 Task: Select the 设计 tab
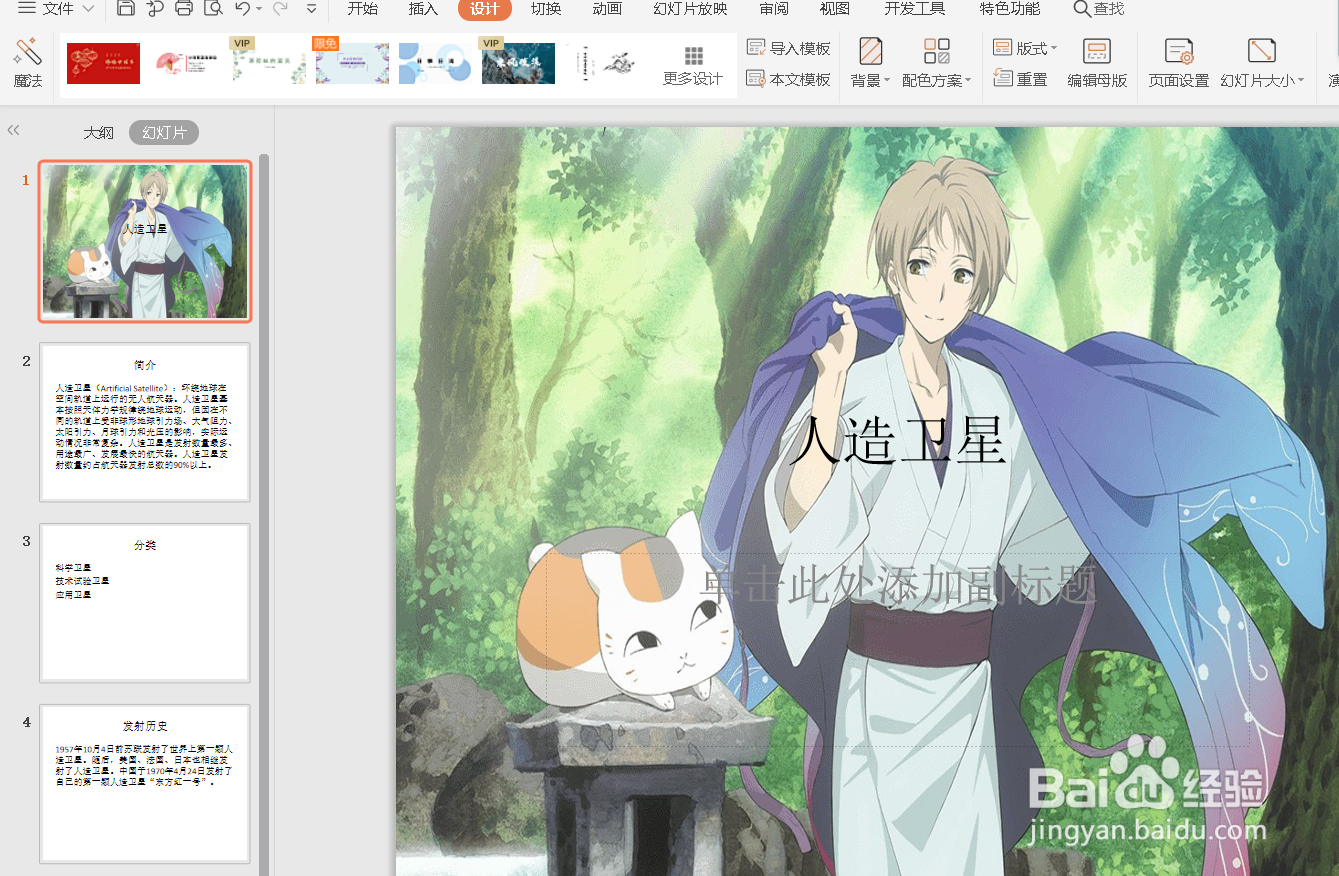[x=485, y=9]
